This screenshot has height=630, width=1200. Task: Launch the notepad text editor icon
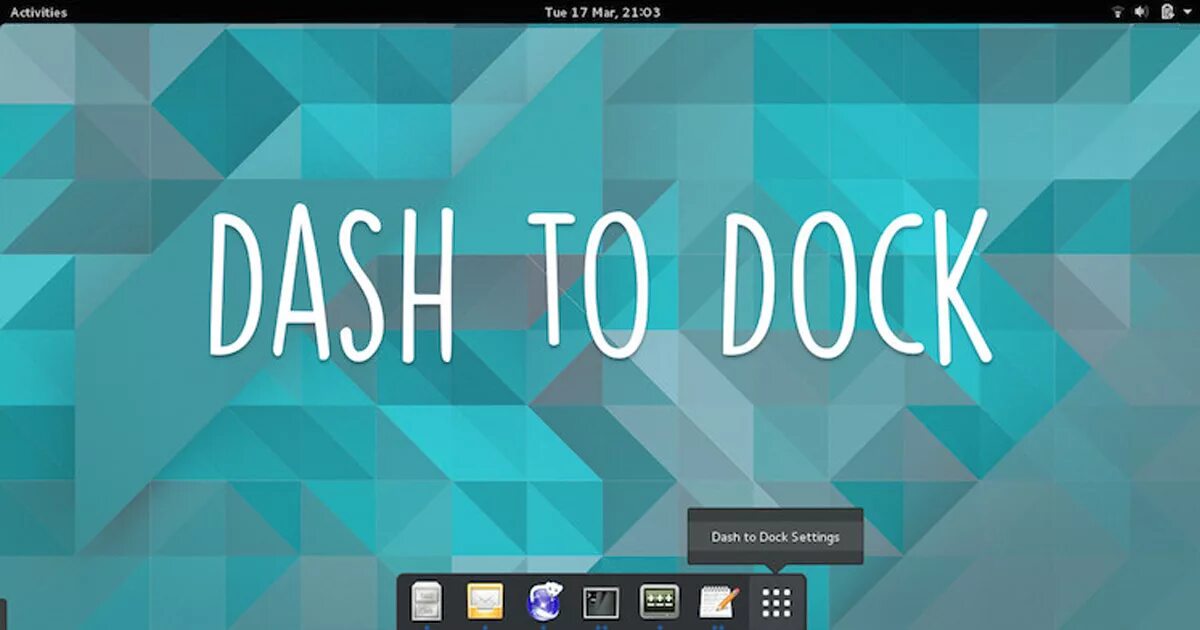(x=718, y=602)
